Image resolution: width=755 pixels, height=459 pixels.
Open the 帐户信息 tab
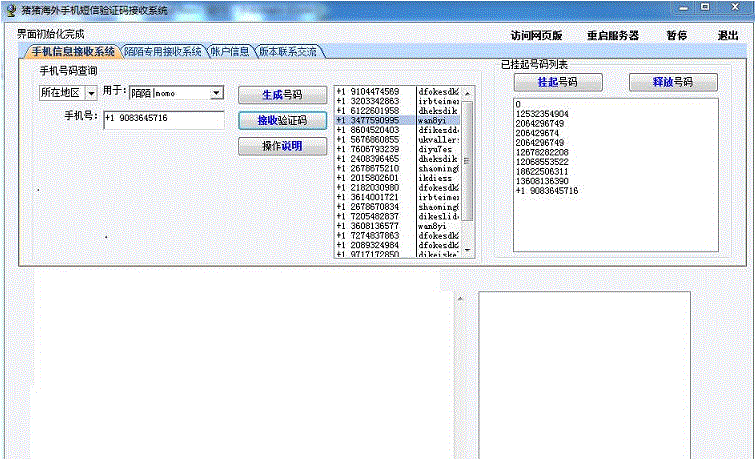tap(230, 51)
